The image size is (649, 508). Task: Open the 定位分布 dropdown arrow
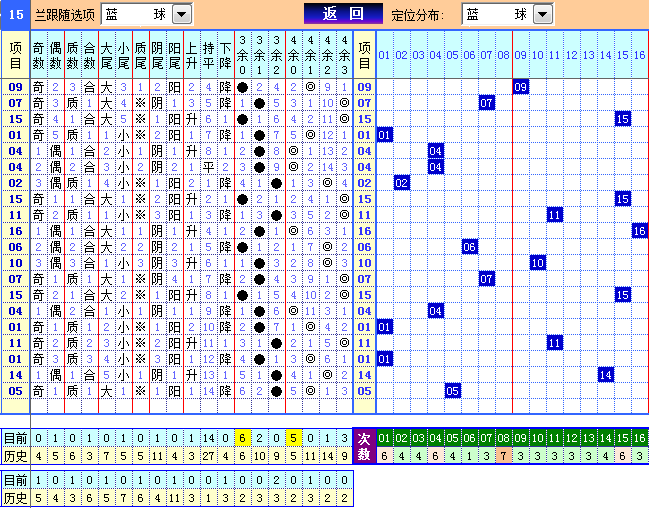[543, 15]
